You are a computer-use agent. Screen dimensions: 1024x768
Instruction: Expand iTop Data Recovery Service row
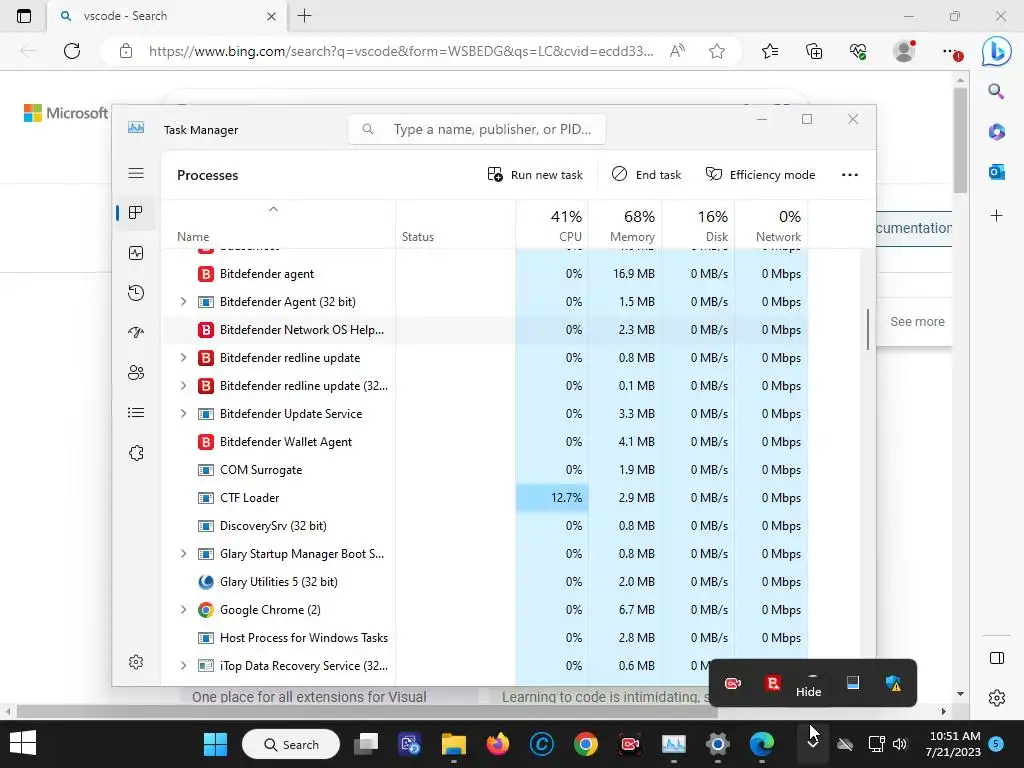coord(184,666)
